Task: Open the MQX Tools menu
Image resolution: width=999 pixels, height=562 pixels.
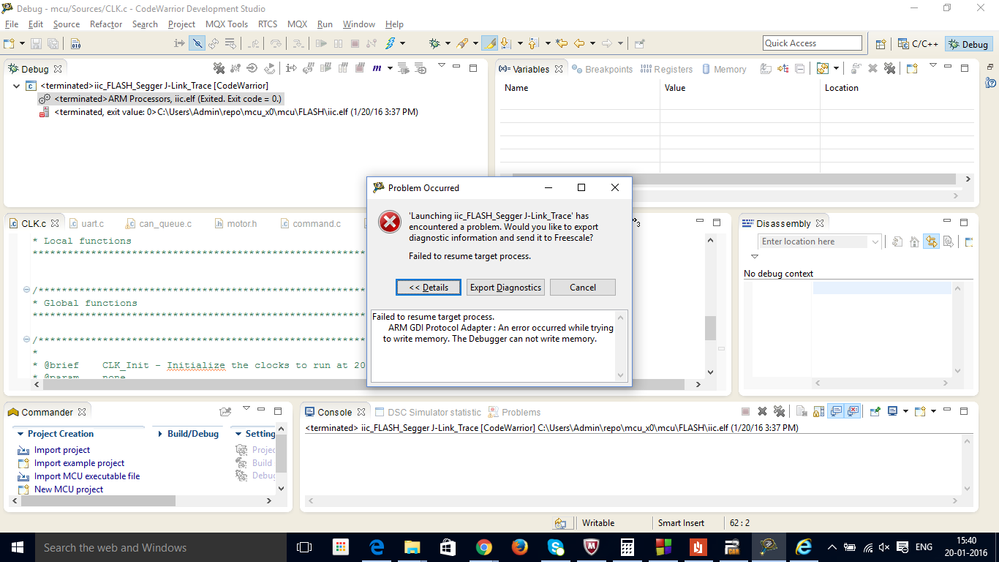Action: tap(226, 24)
